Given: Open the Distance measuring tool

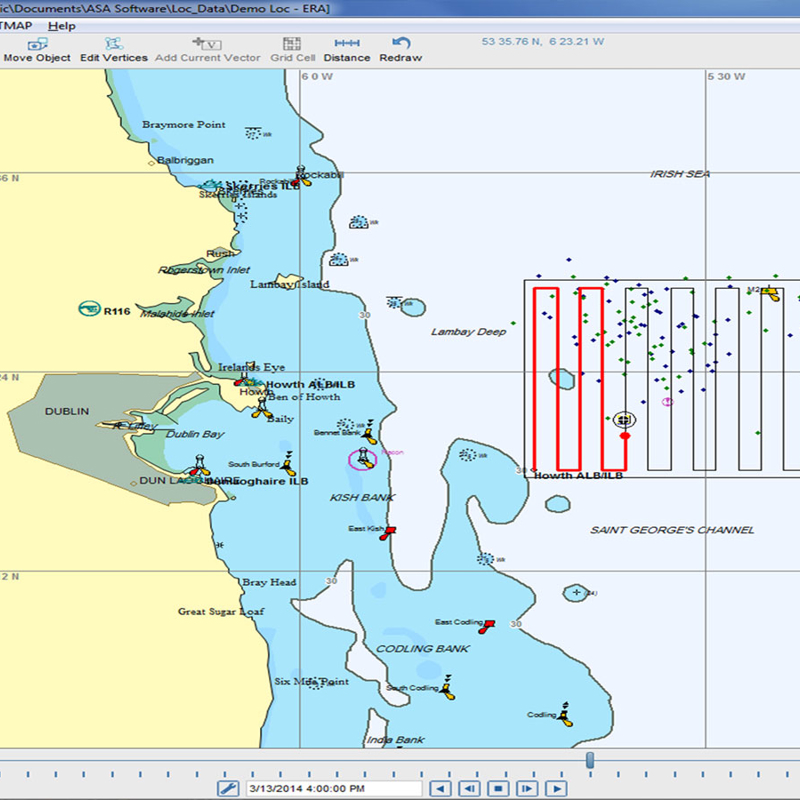Looking at the screenshot, I should [347, 49].
